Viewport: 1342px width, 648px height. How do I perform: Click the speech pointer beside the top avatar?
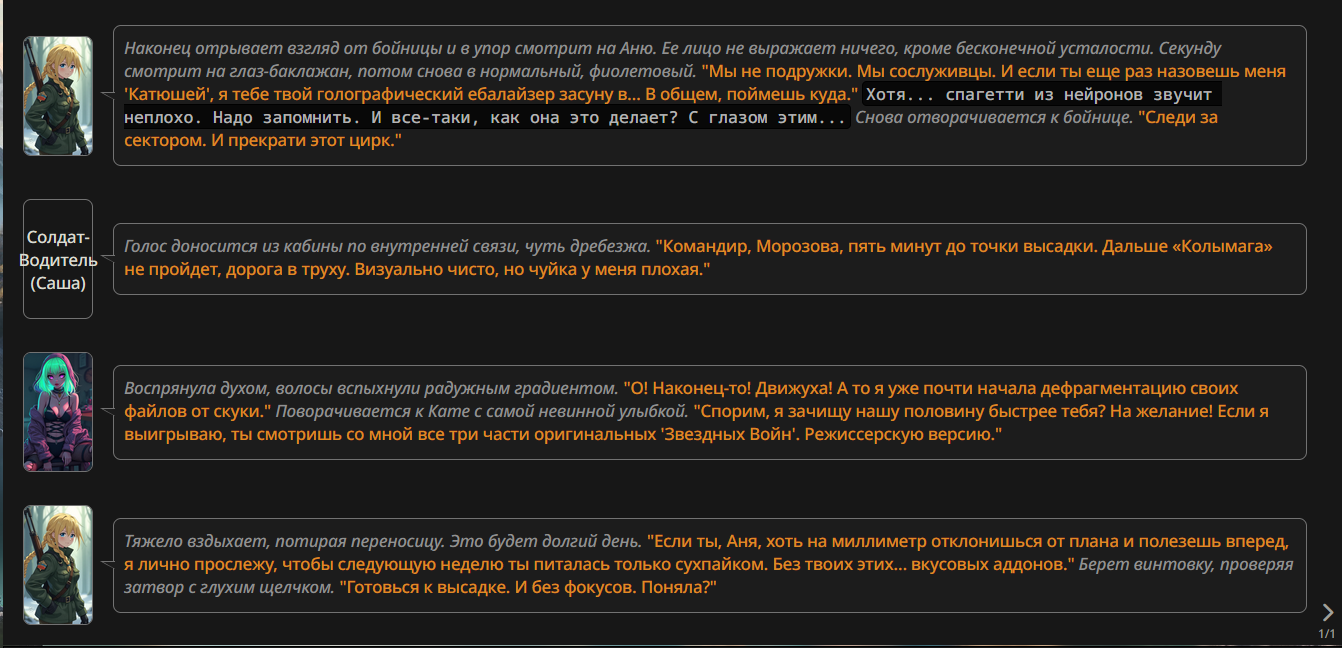click(108, 95)
